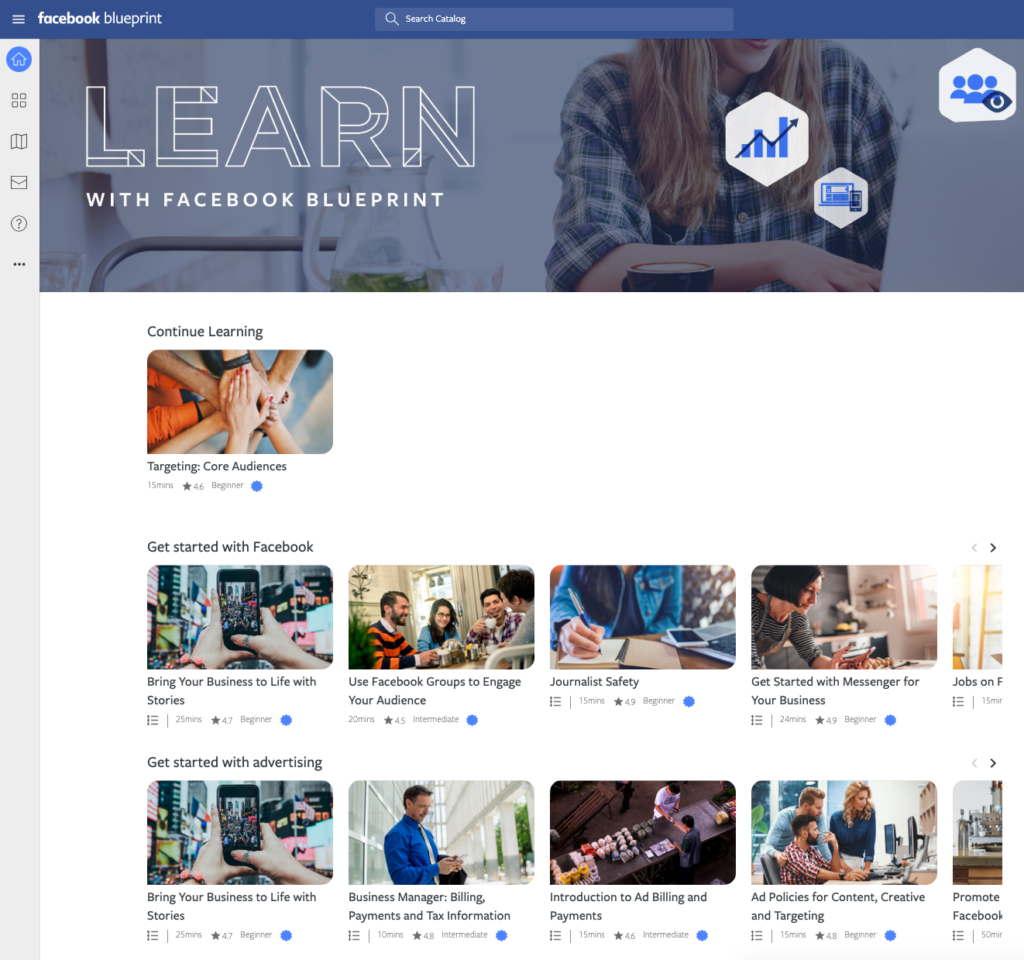Click blue badge under Targeting: Core Audiences

[x=257, y=486]
